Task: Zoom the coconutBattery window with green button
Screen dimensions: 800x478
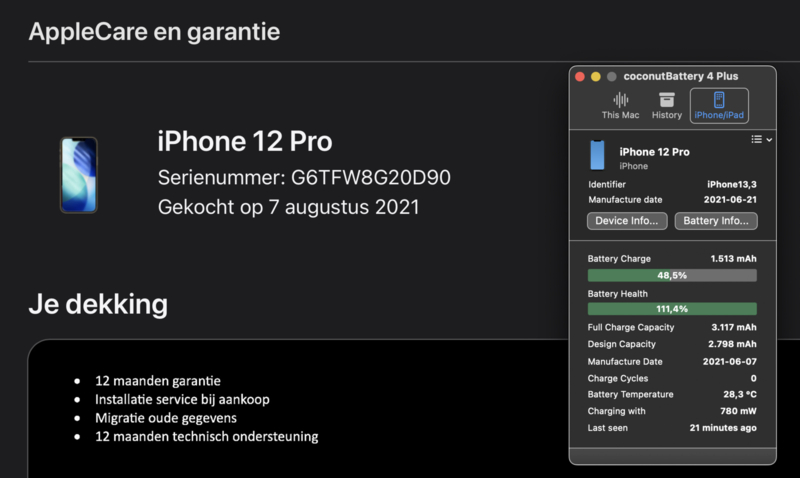Action: [x=611, y=77]
